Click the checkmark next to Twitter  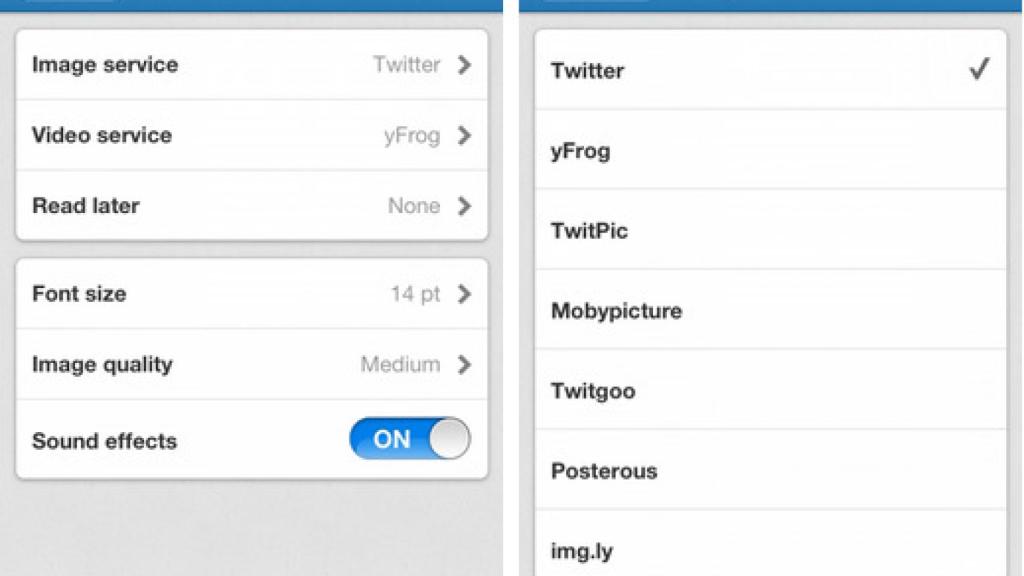point(979,70)
